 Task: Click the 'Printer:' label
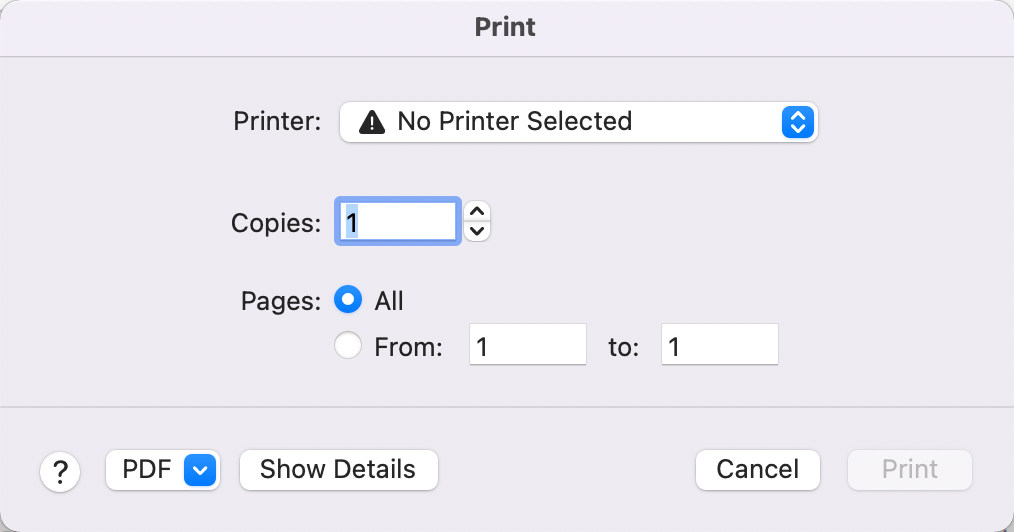[277, 122]
